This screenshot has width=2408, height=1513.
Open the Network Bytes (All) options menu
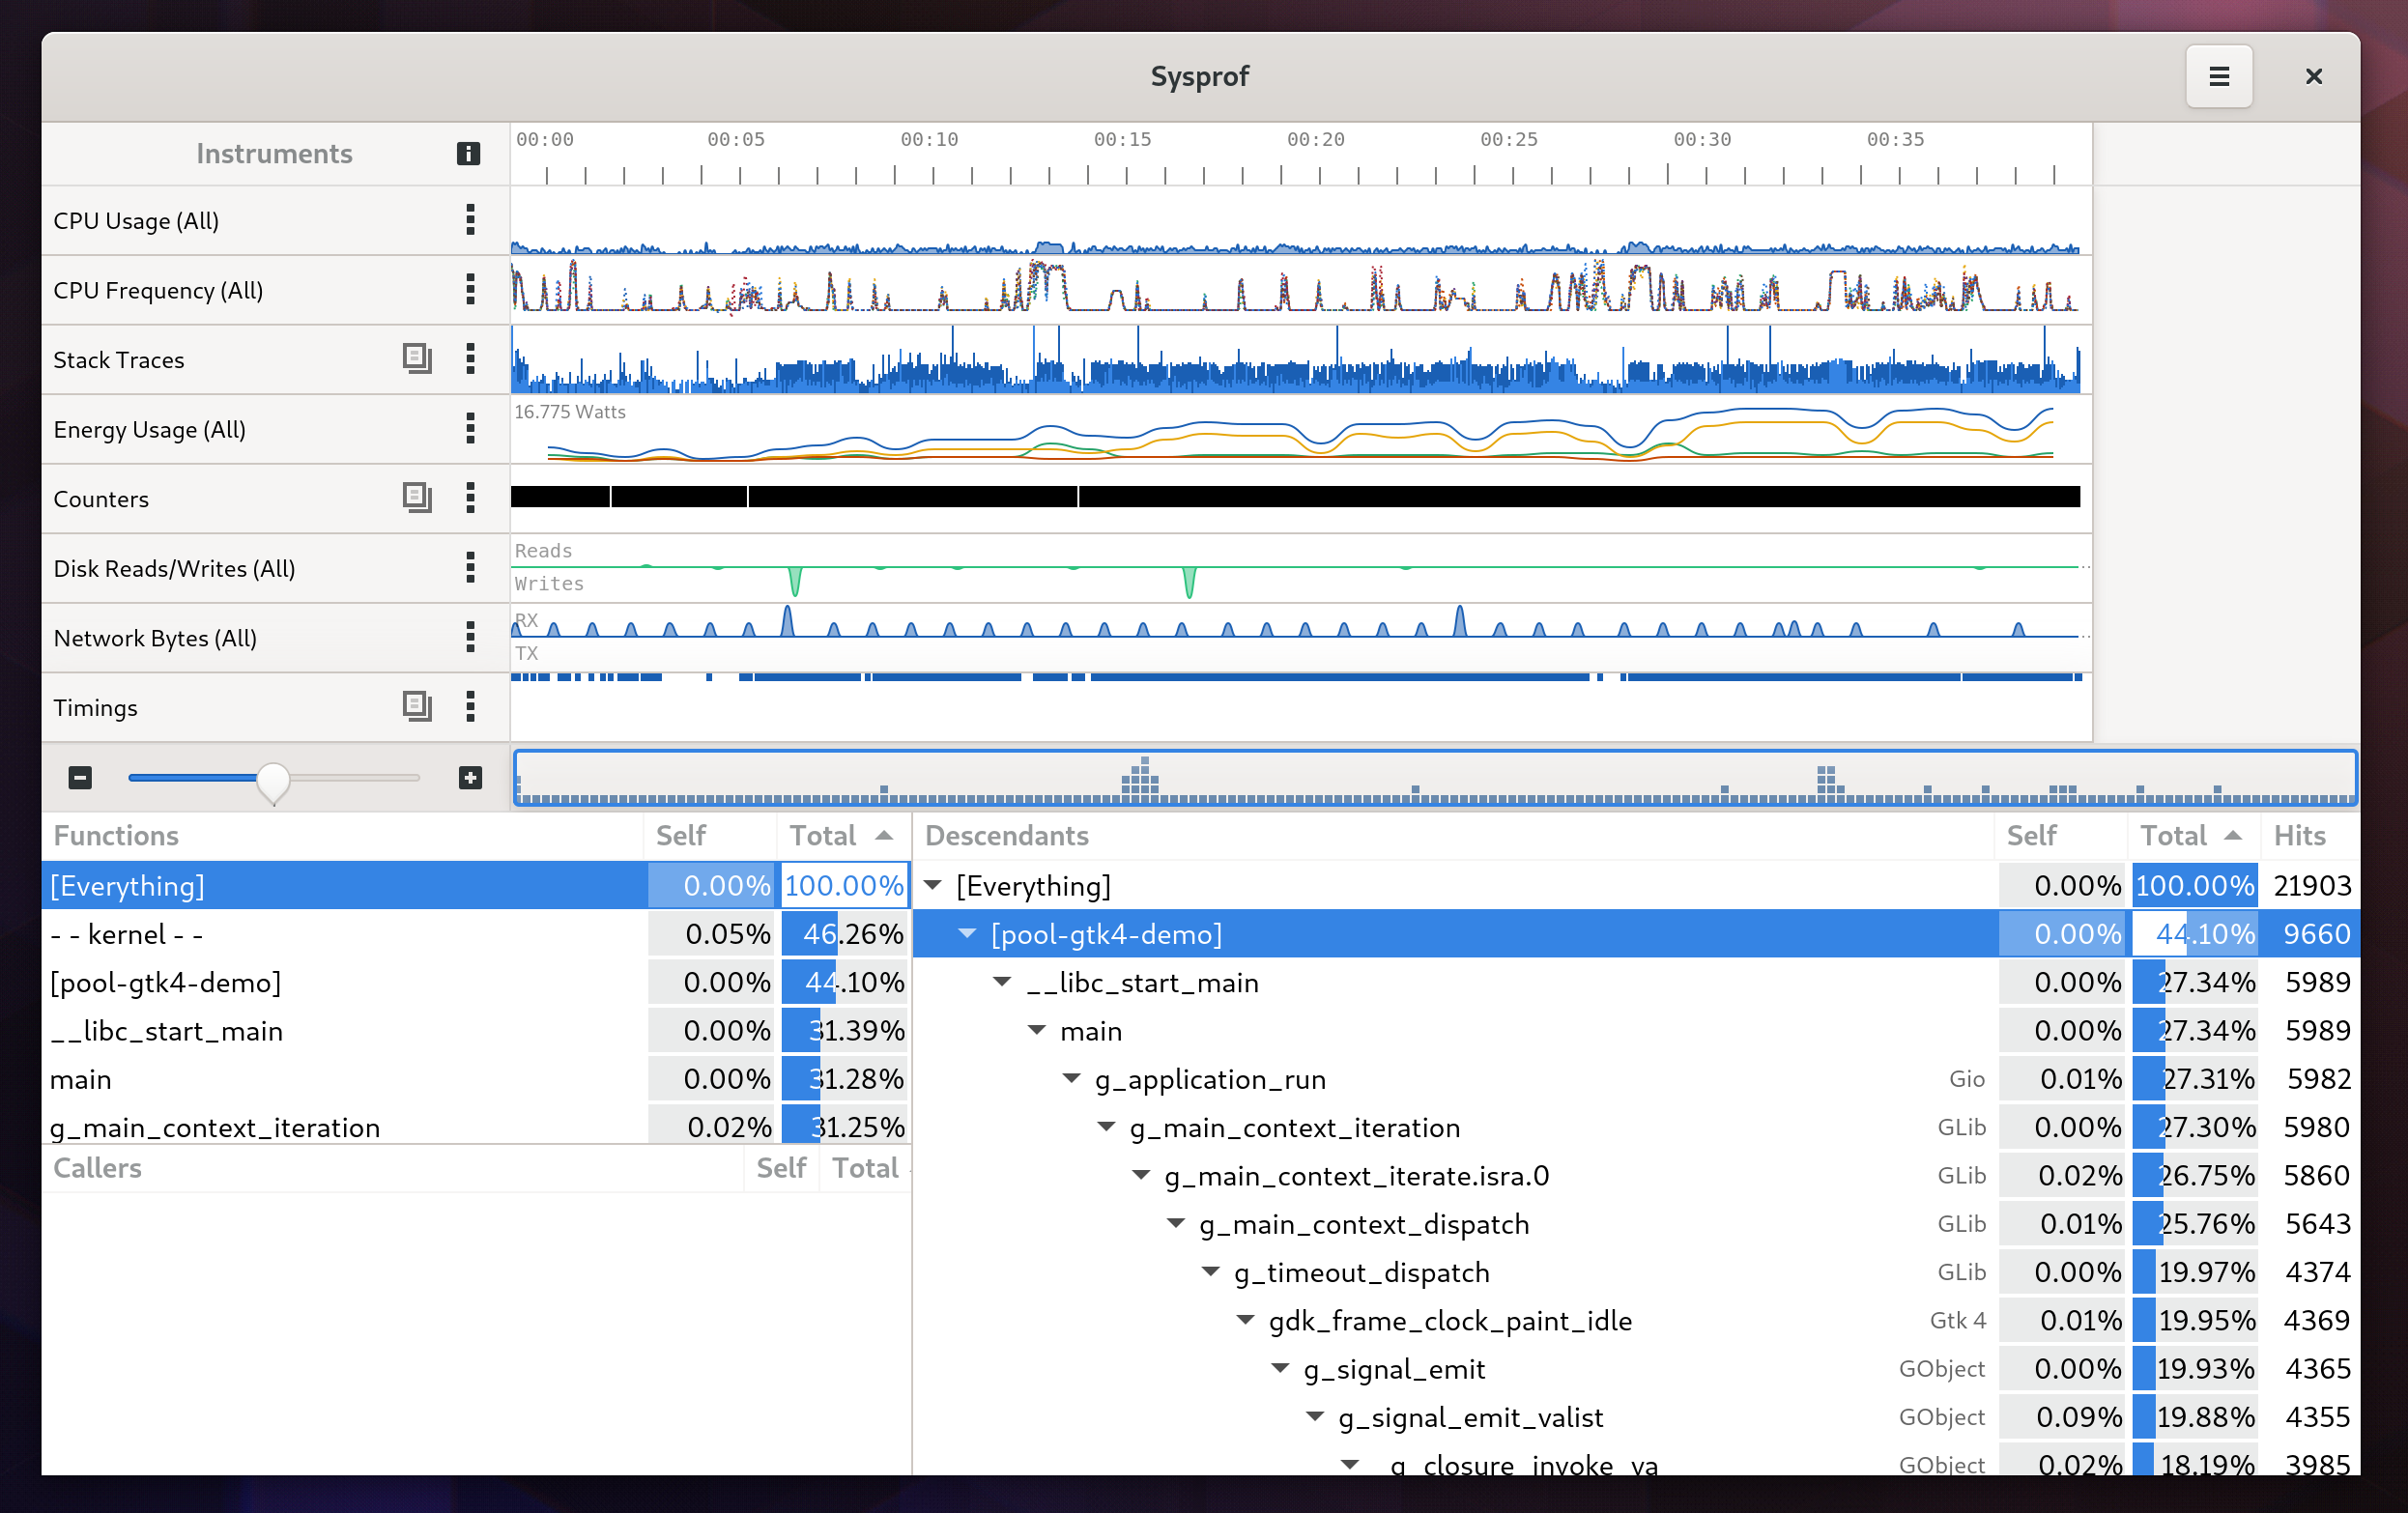point(470,637)
